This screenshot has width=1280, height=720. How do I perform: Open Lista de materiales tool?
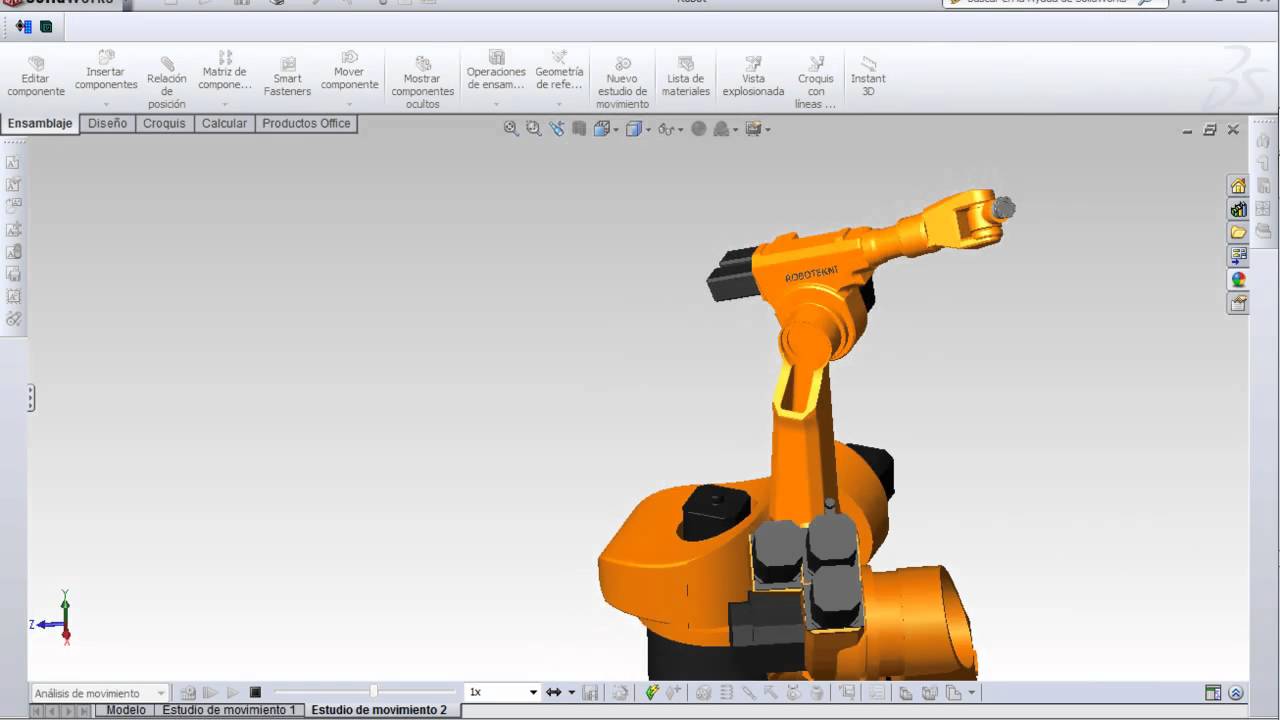[x=686, y=77]
